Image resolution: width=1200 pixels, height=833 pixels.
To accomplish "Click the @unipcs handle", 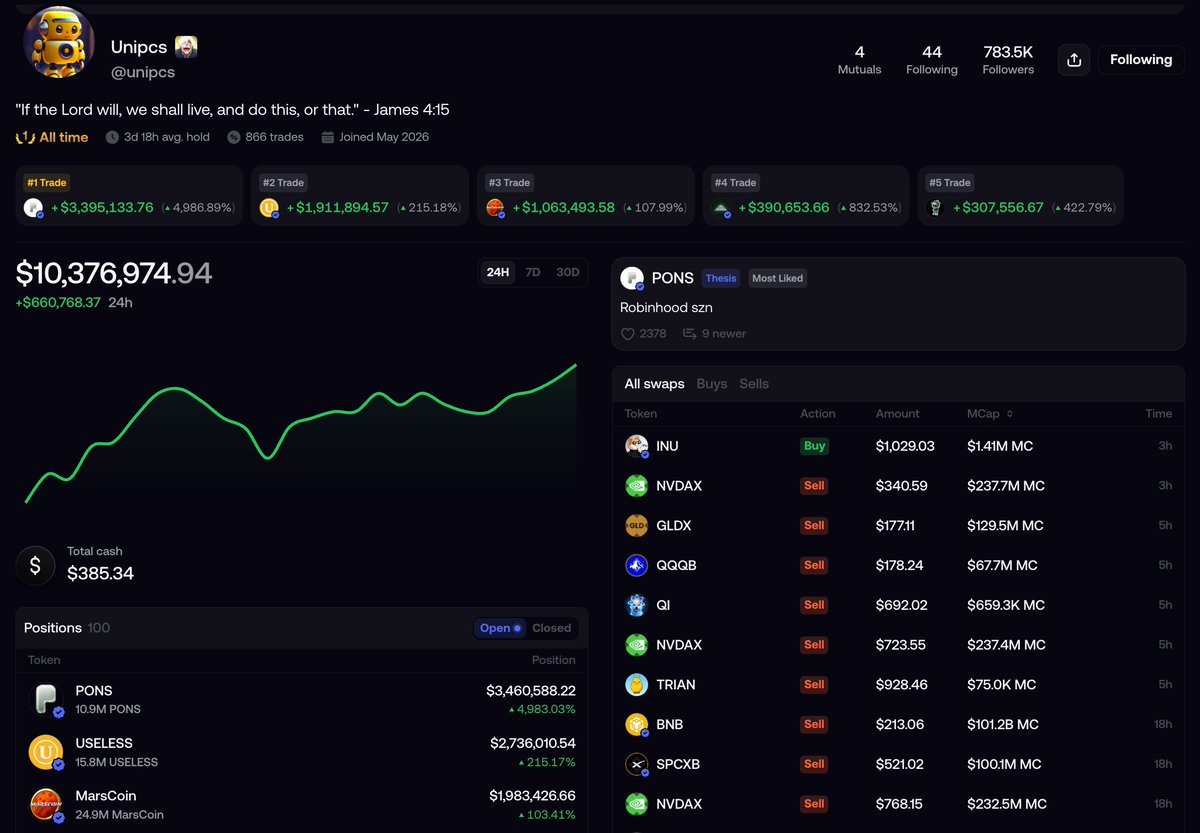I will 143,72.
